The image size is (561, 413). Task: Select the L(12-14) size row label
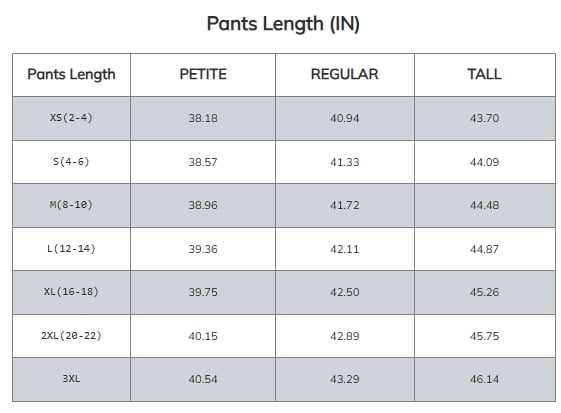point(71,249)
